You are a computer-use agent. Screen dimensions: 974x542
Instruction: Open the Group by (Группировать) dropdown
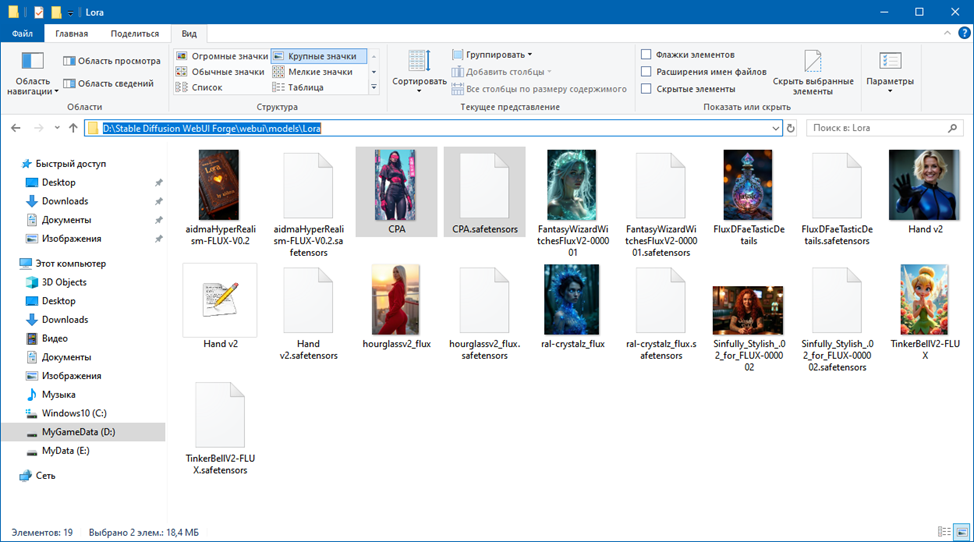point(492,54)
